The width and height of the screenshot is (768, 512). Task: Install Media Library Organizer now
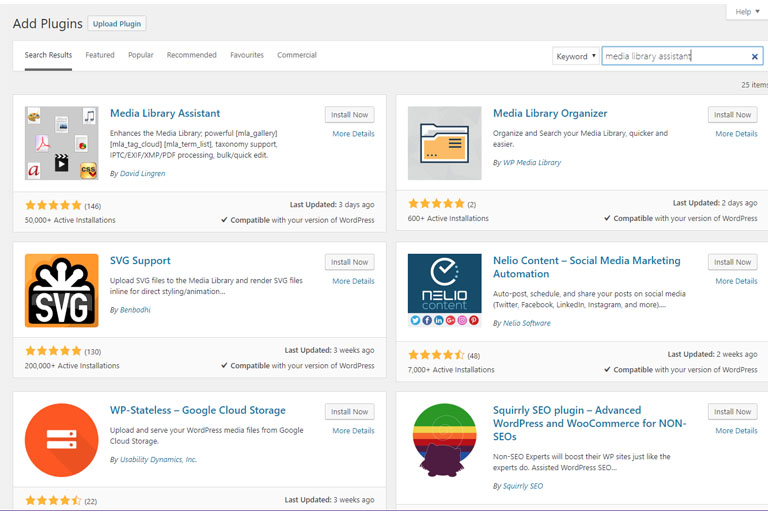click(x=732, y=115)
